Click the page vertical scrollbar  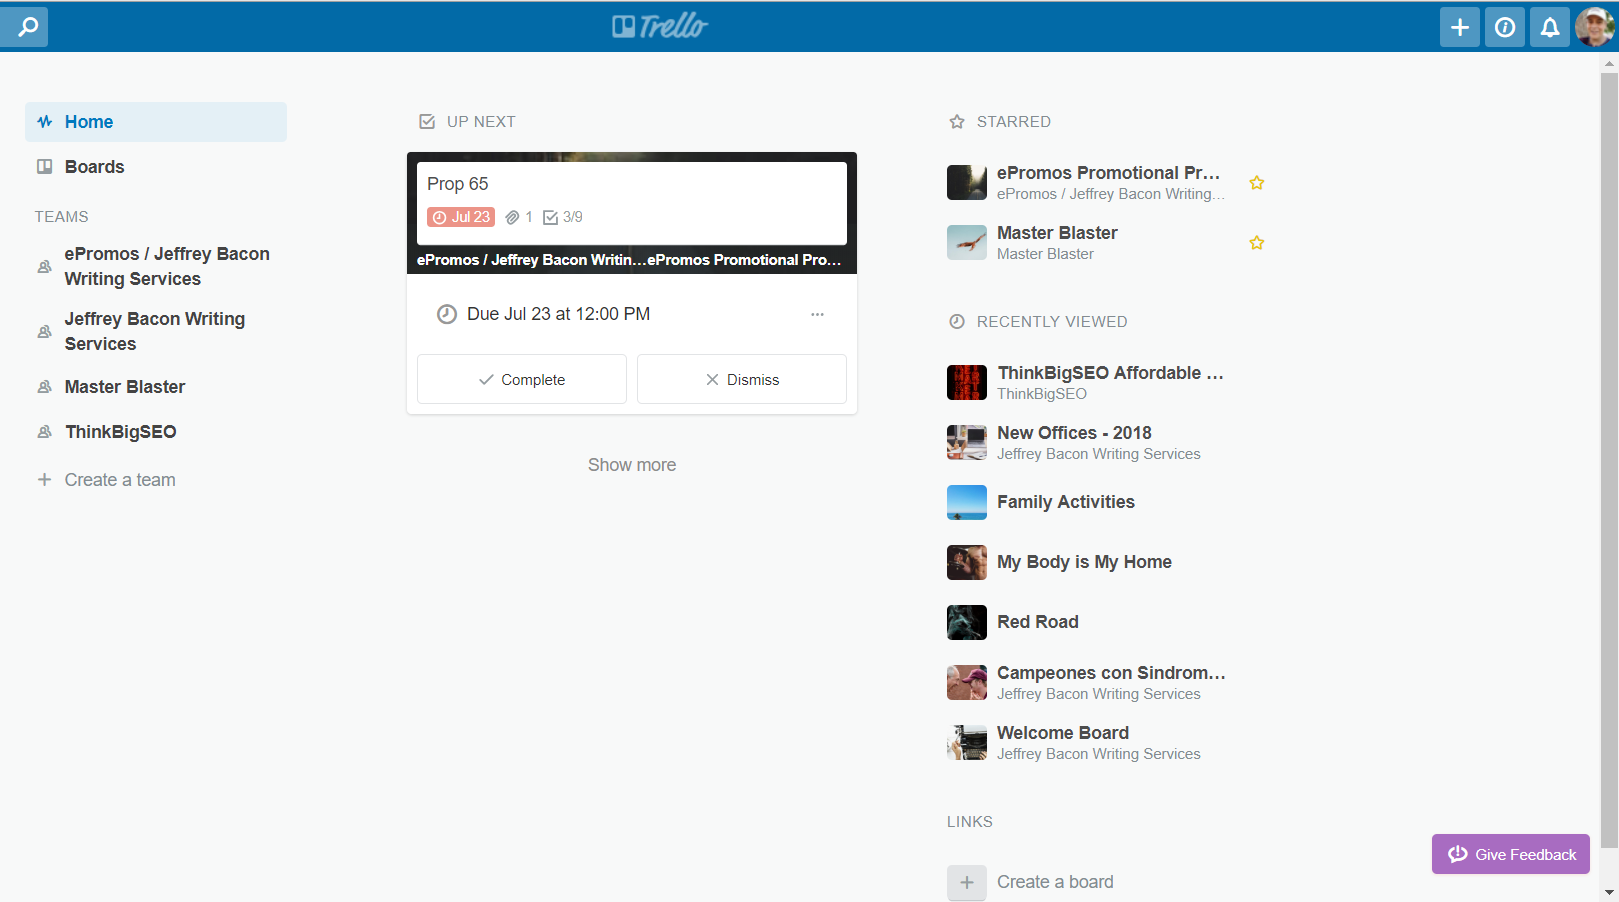pos(1609,460)
